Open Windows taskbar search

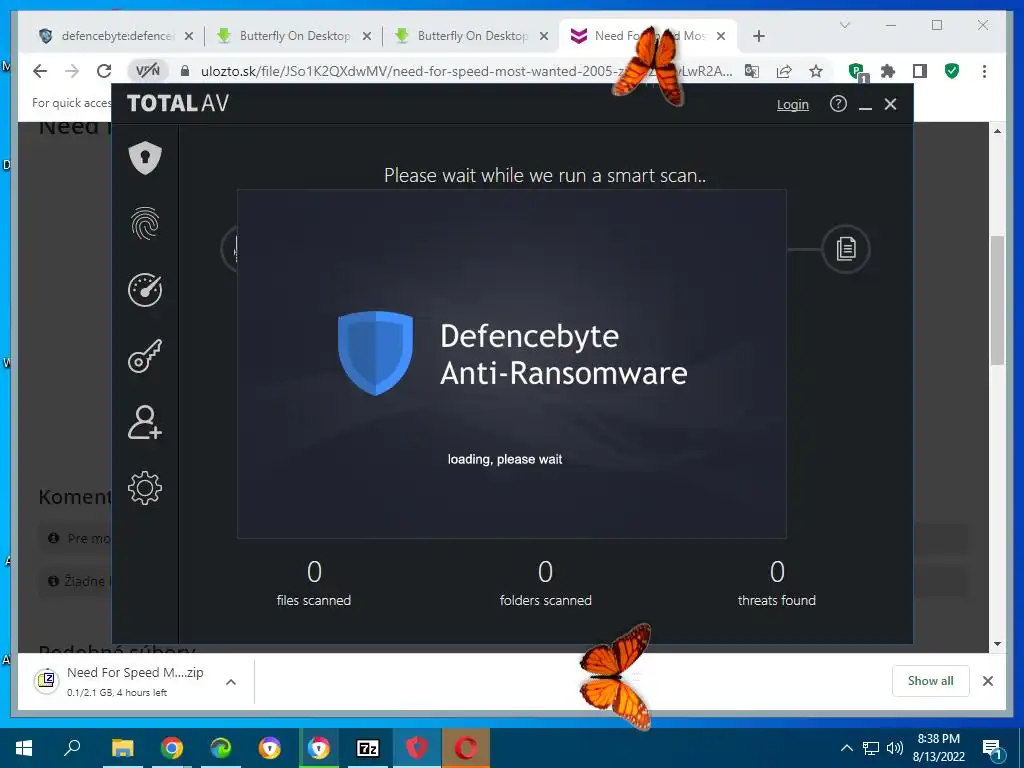coord(72,748)
